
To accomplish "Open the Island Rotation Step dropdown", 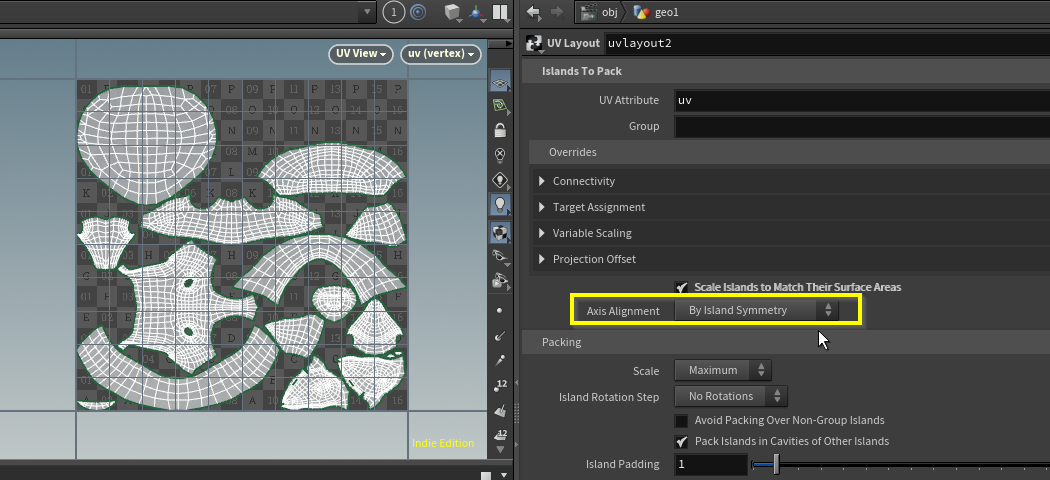I will tap(730, 397).
